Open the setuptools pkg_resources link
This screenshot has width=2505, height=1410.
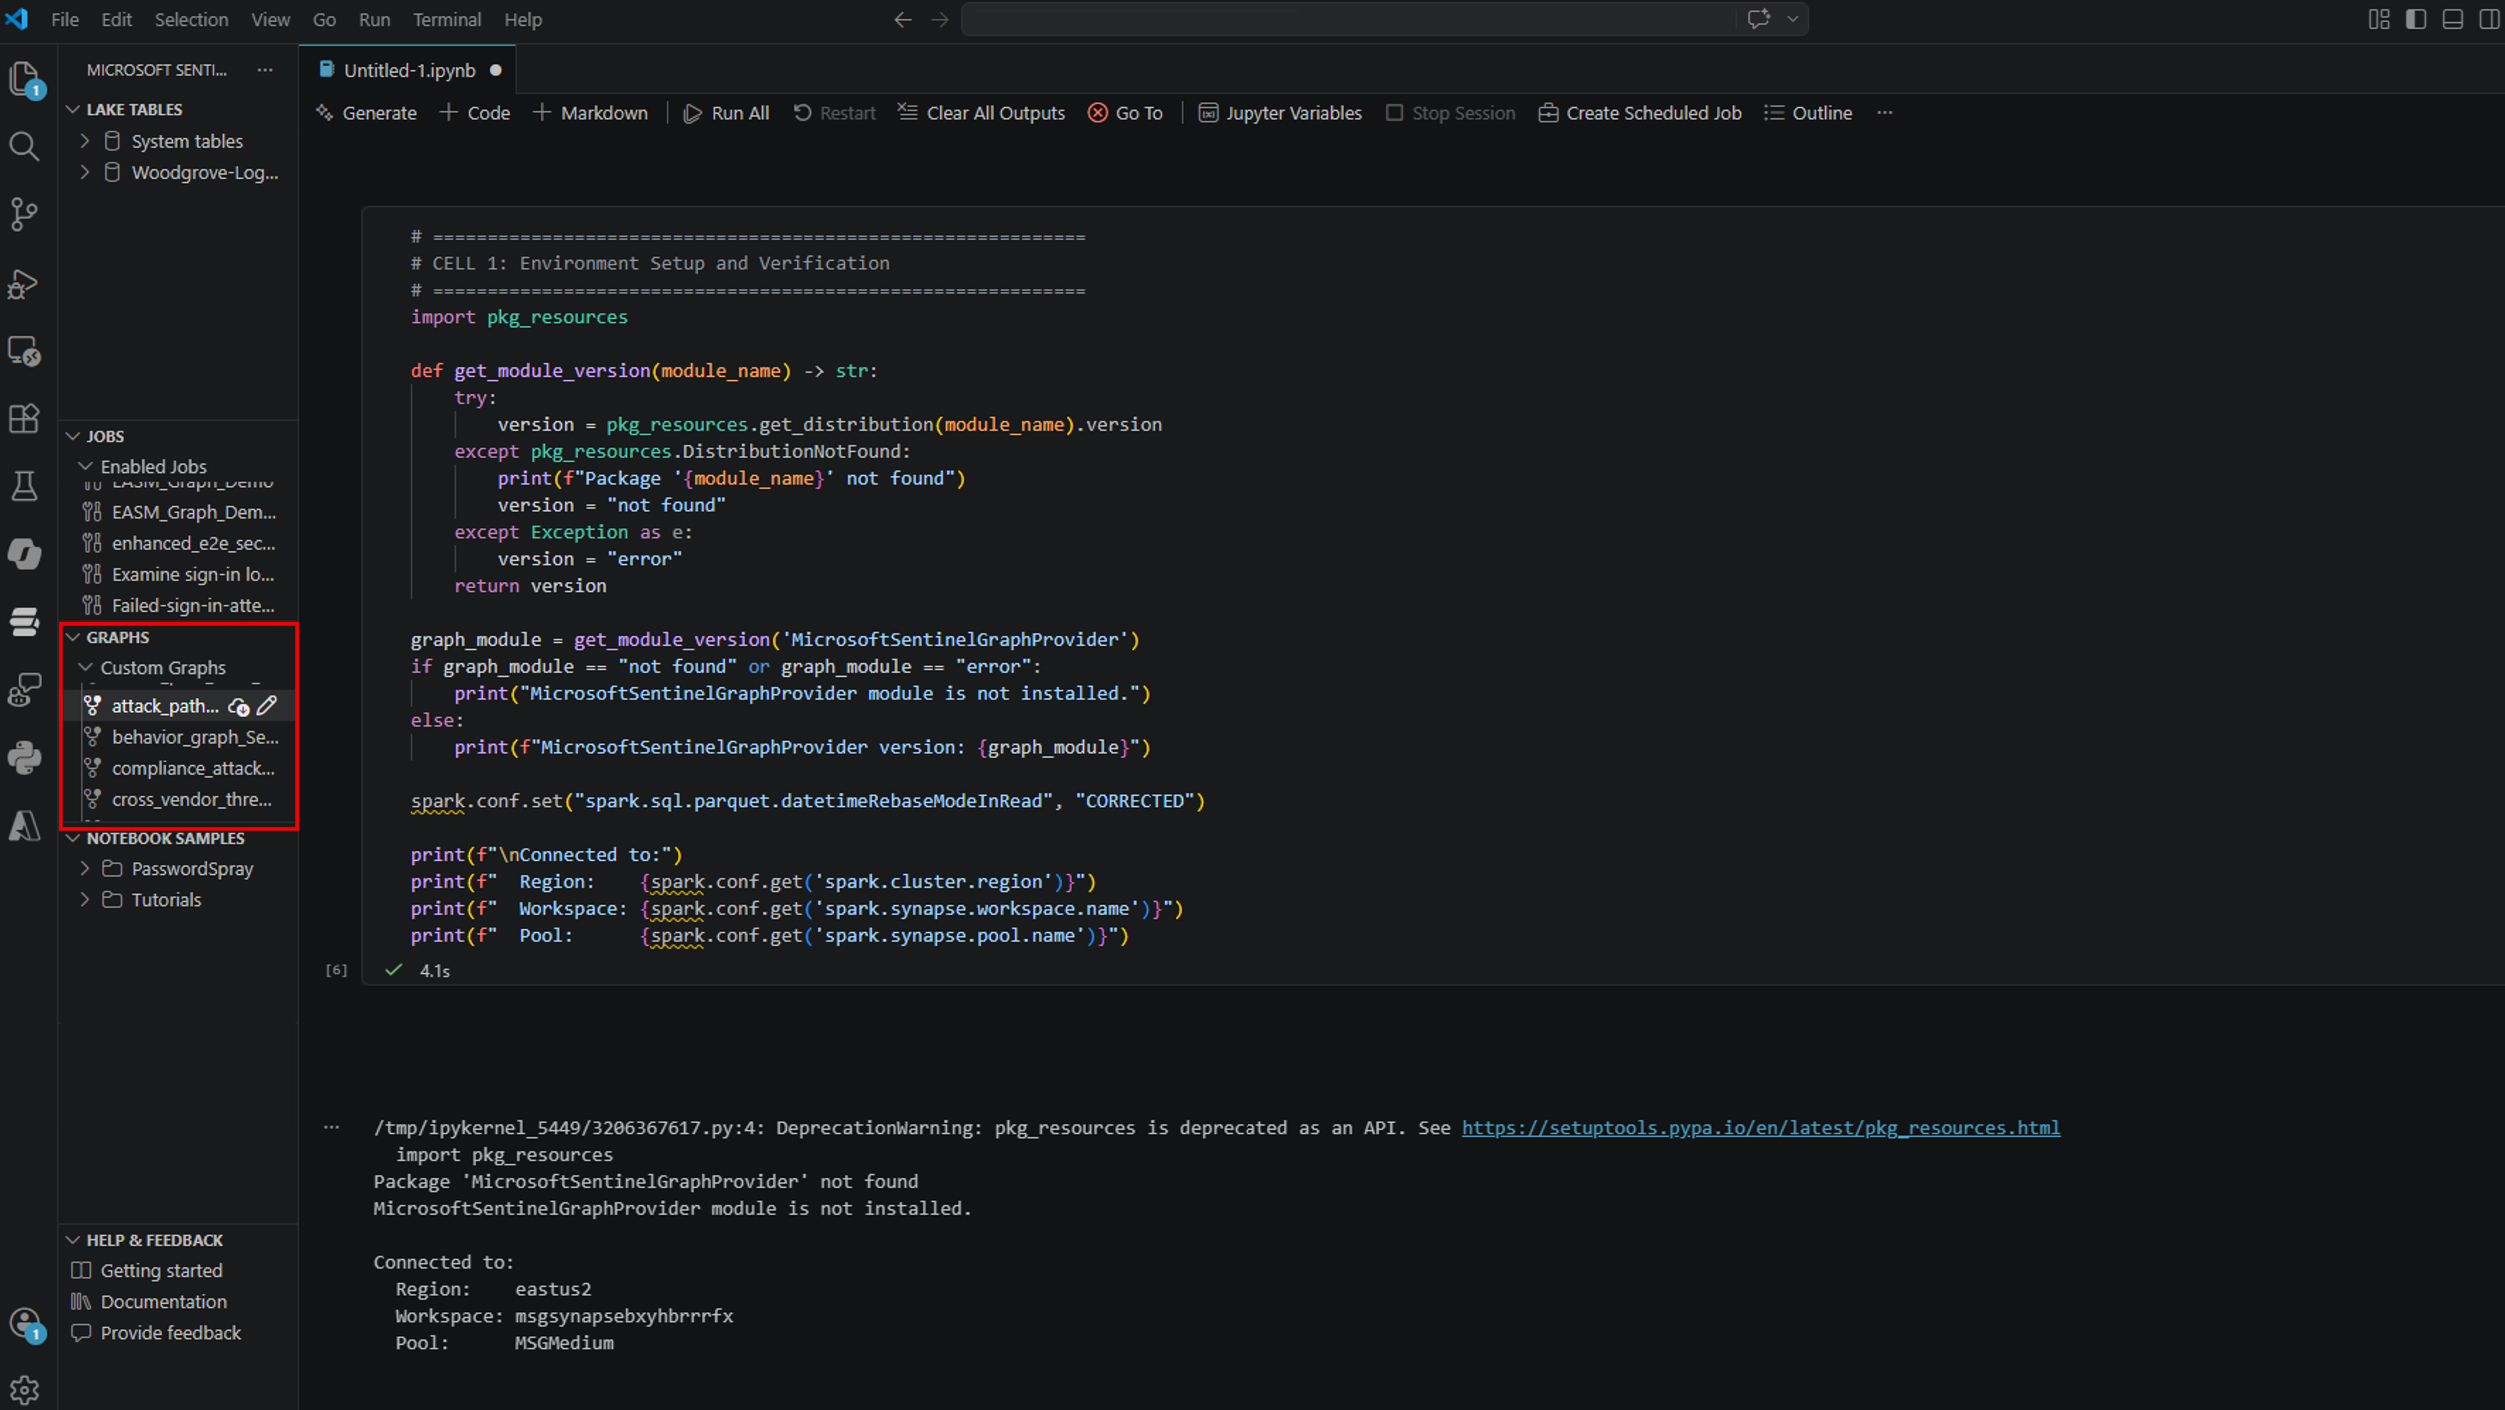1760,1127
